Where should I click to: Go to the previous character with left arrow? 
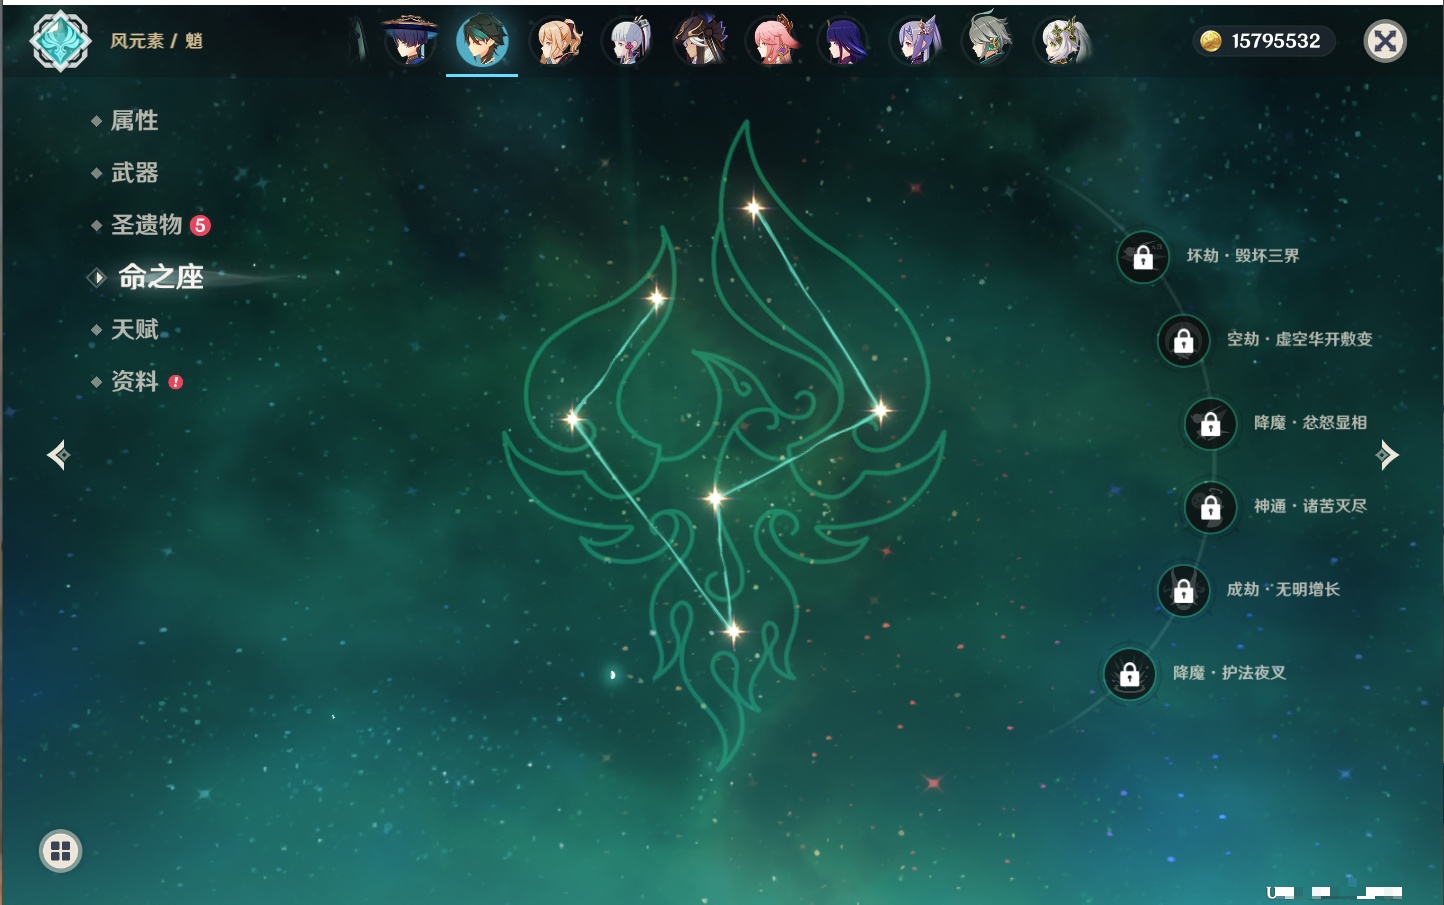tap(58, 455)
